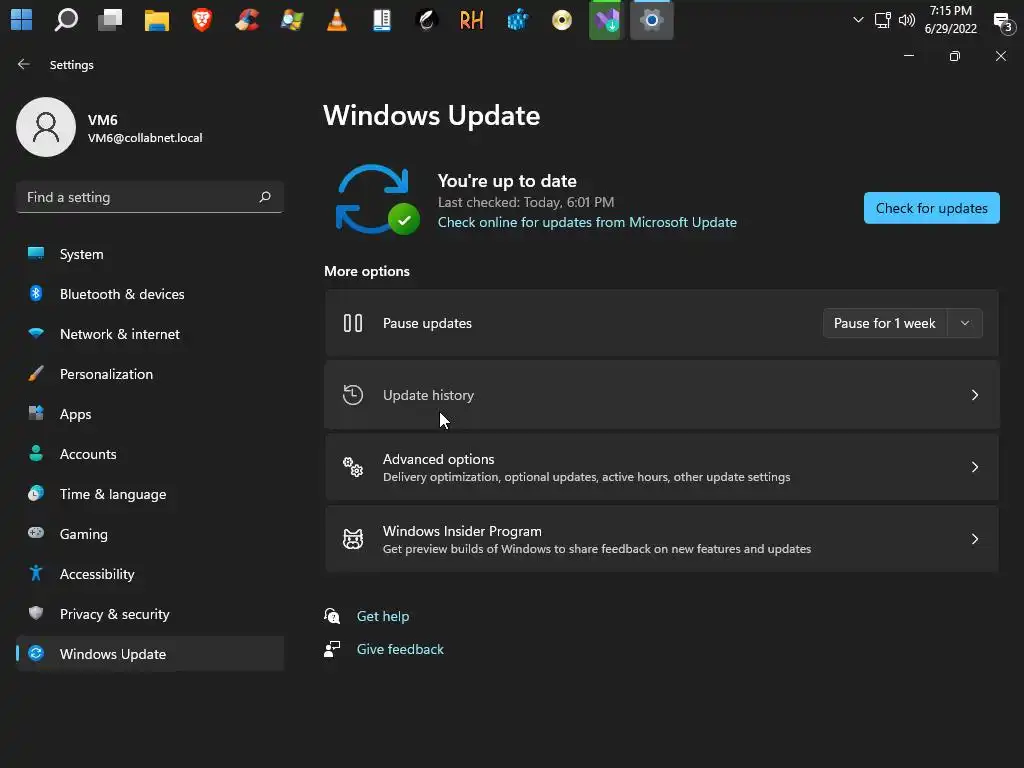Image resolution: width=1024 pixels, height=768 pixels.
Task: Show hidden system tray icons
Action: click(x=858, y=20)
